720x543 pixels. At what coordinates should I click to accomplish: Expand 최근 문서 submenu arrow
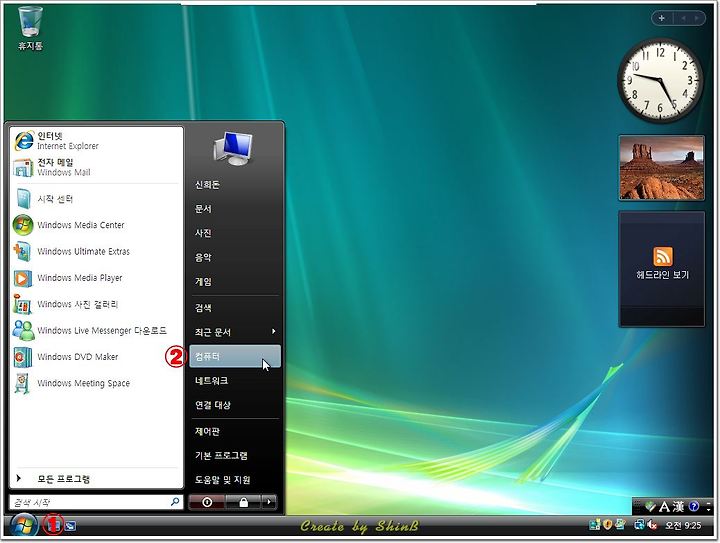(274, 331)
